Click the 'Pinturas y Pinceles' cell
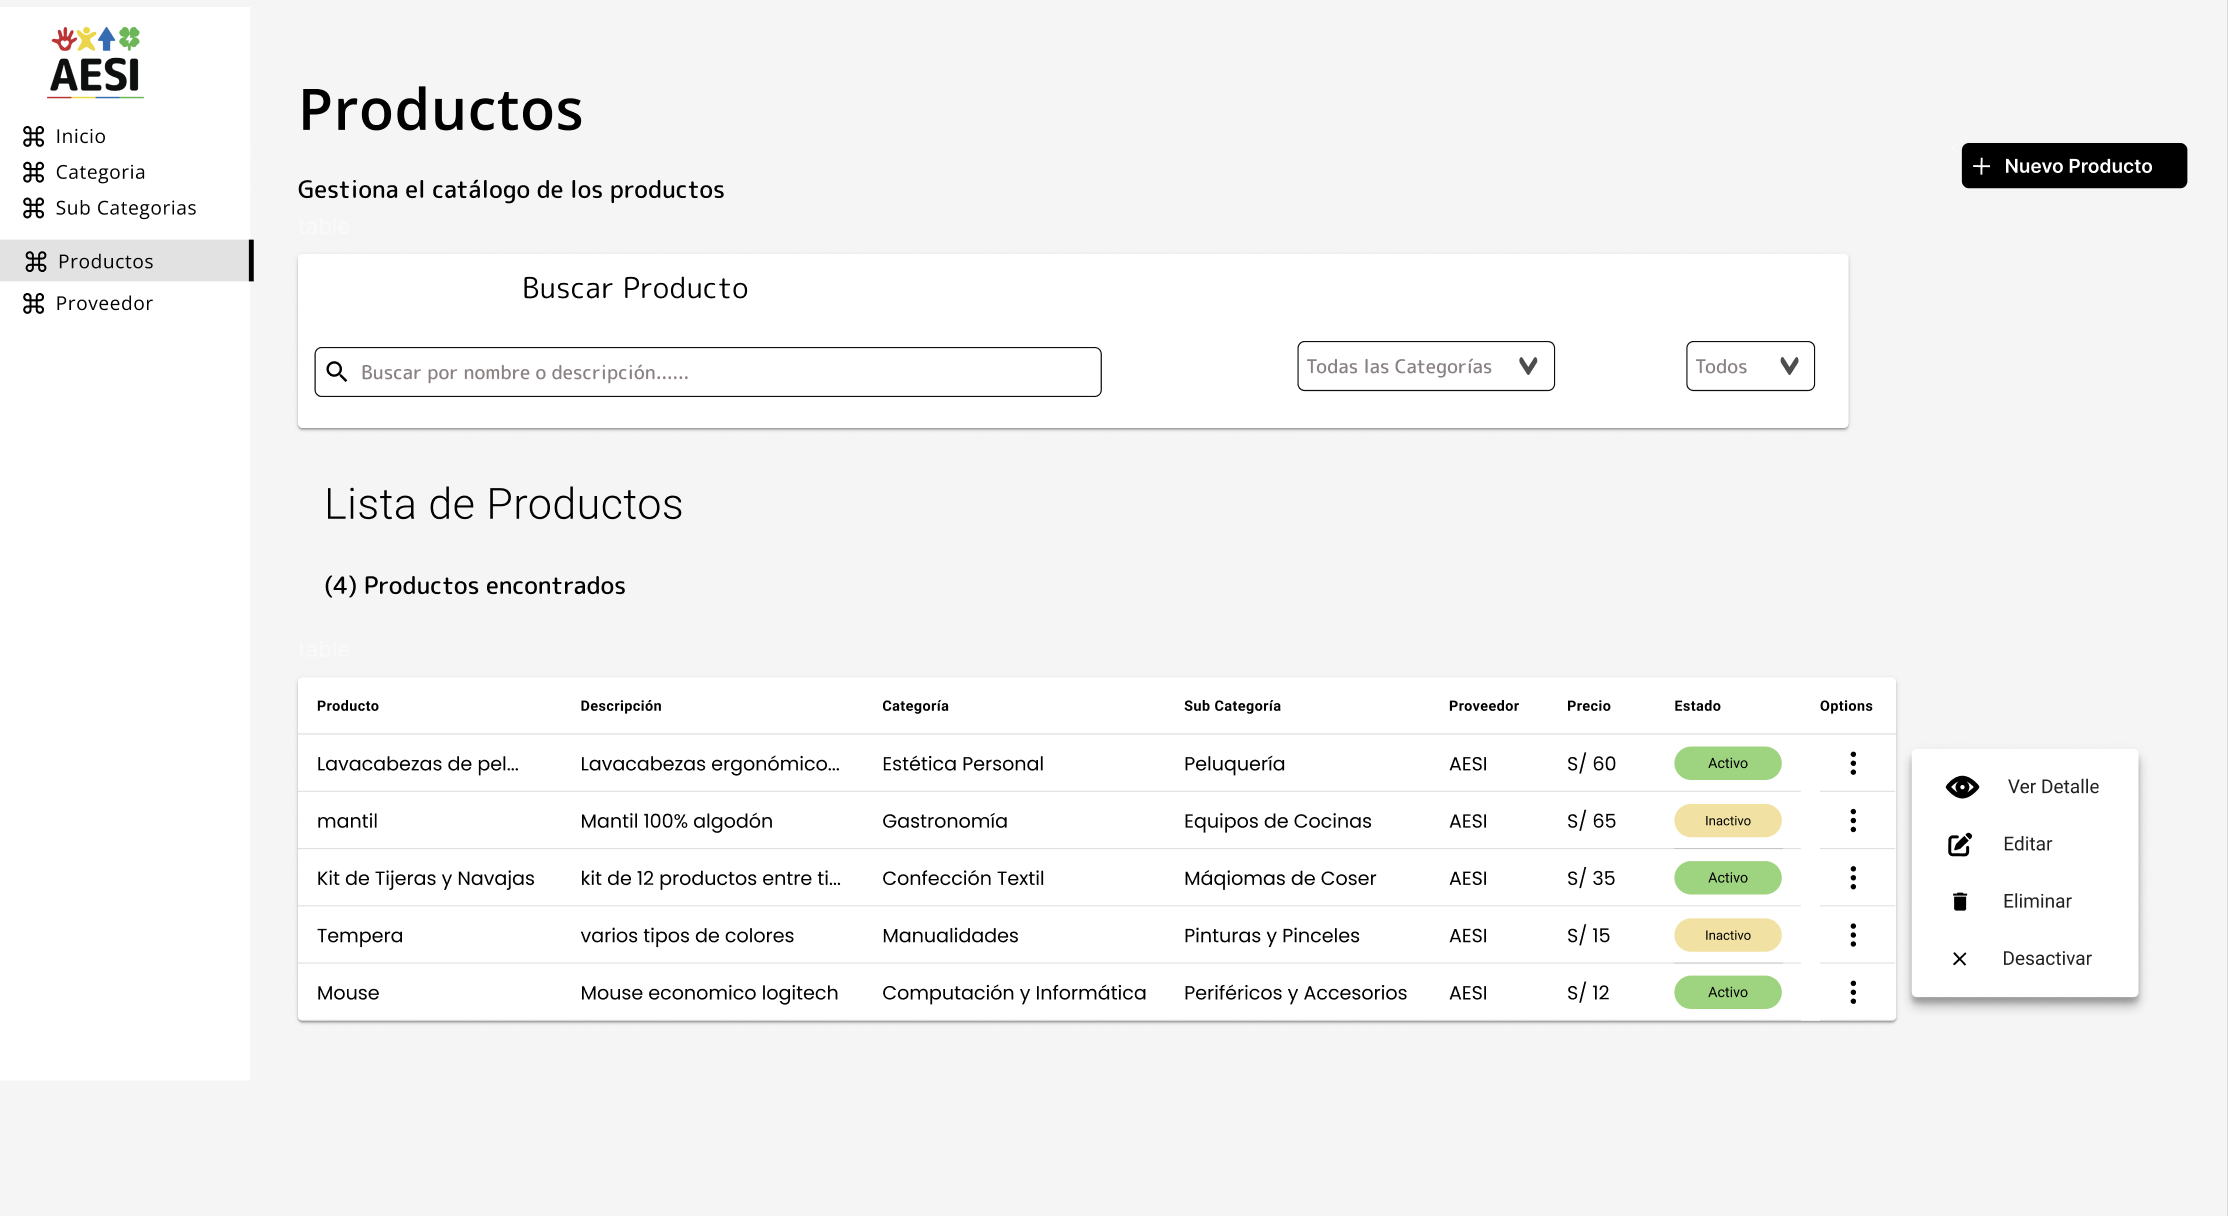Viewport: 2228px width, 1216px height. (1272, 935)
